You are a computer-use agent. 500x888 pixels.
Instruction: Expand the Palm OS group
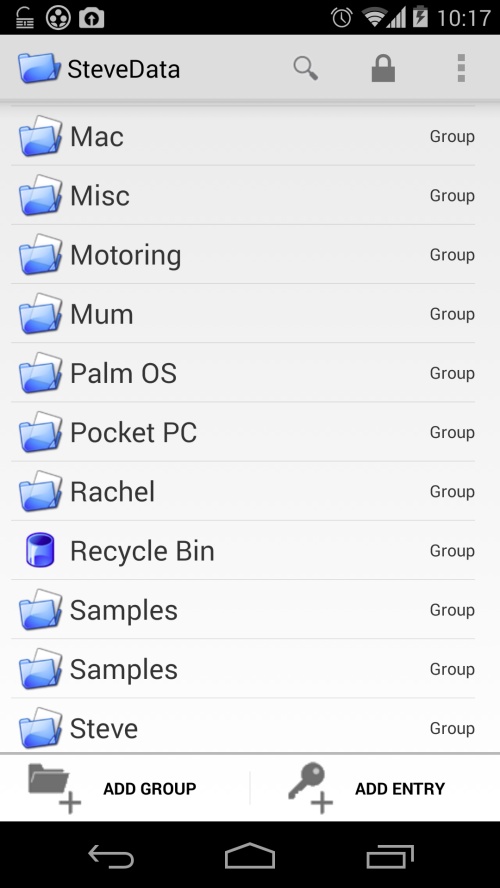[x=243, y=373]
